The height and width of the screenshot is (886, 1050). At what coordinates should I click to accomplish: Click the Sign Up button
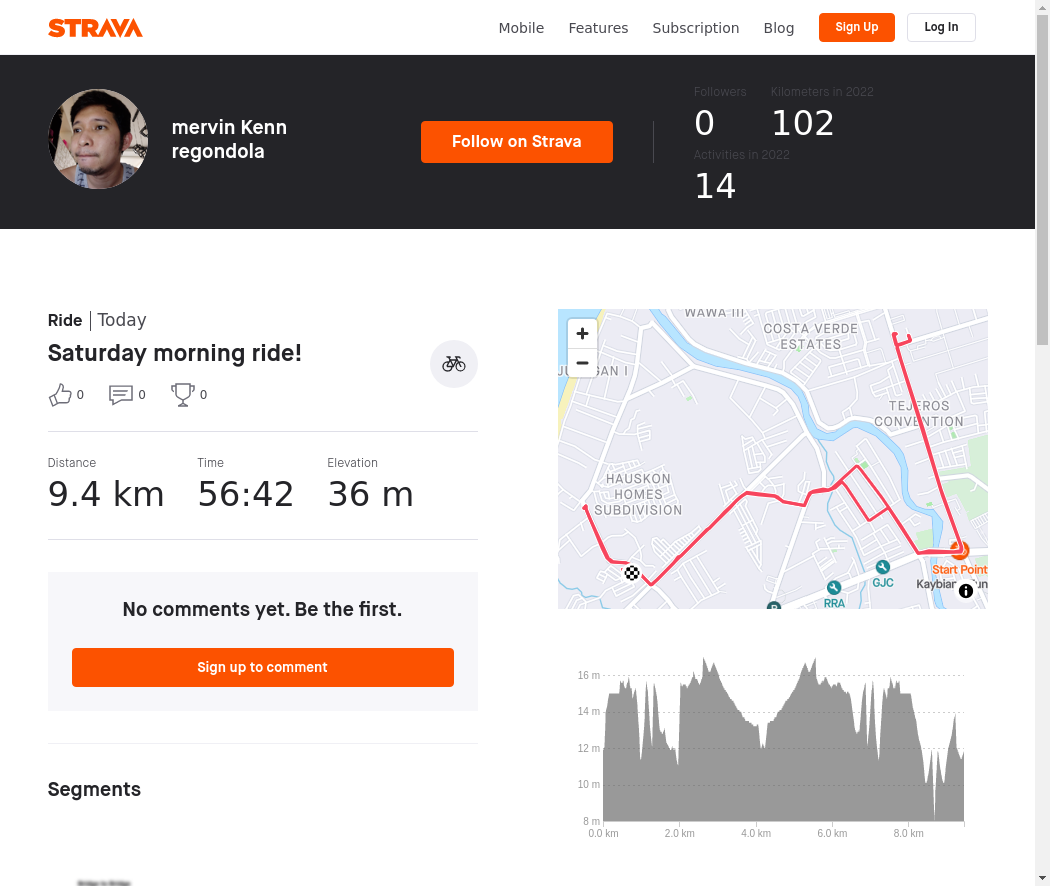tap(856, 27)
